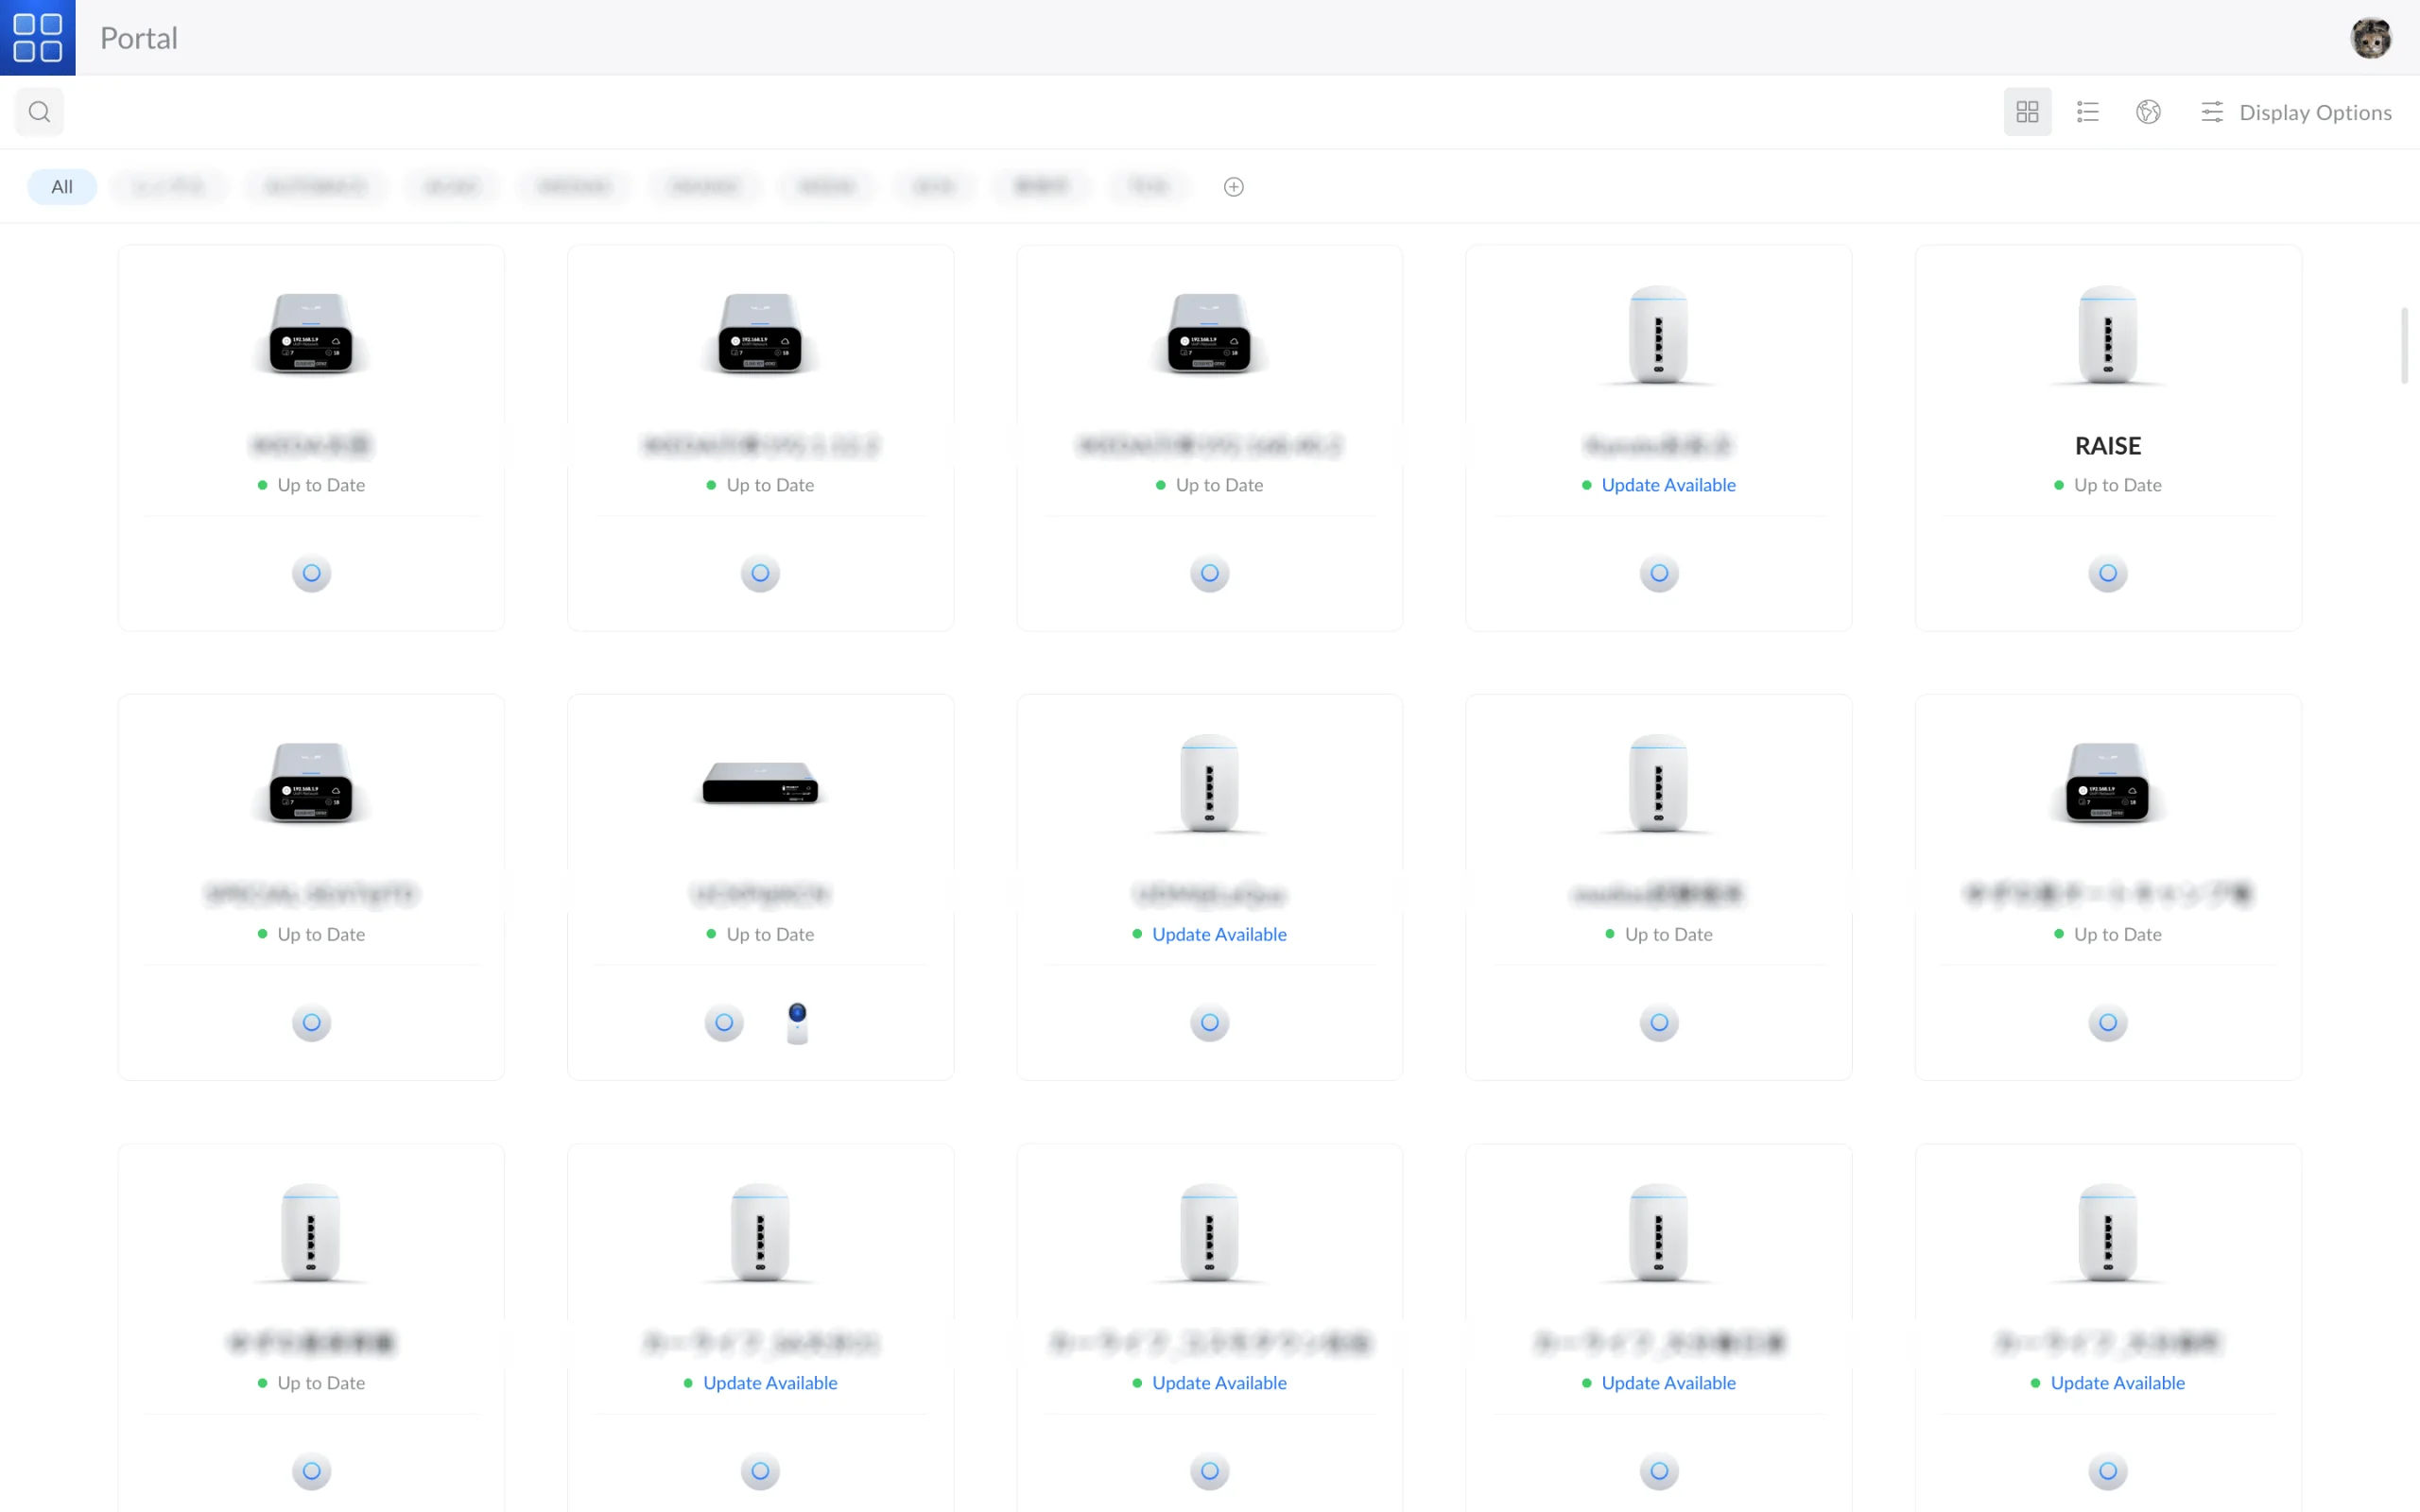Viewport: 2420px width, 1512px height.
Task: Open the RAISE console device image
Action: 2108,336
